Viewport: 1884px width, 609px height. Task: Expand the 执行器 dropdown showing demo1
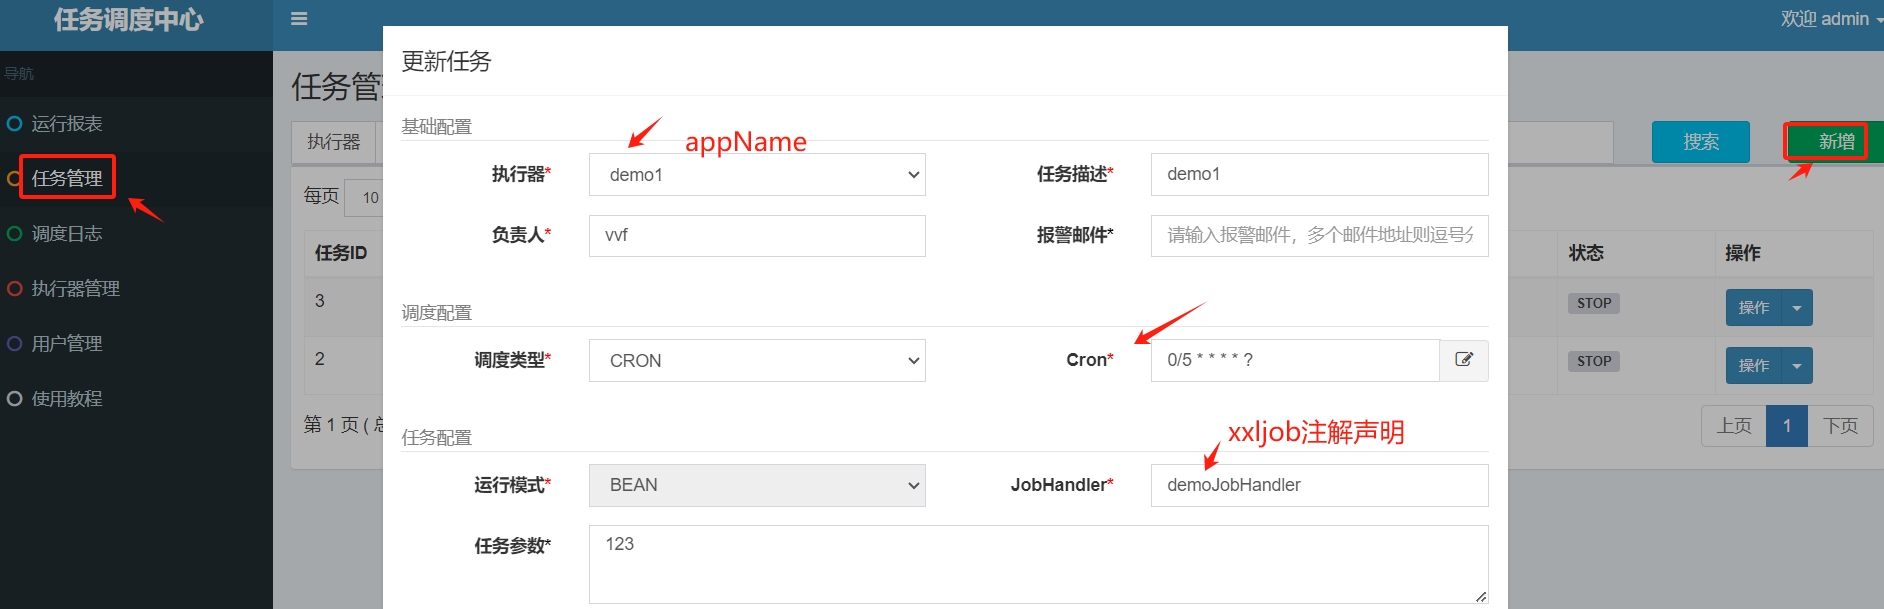pos(757,175)
